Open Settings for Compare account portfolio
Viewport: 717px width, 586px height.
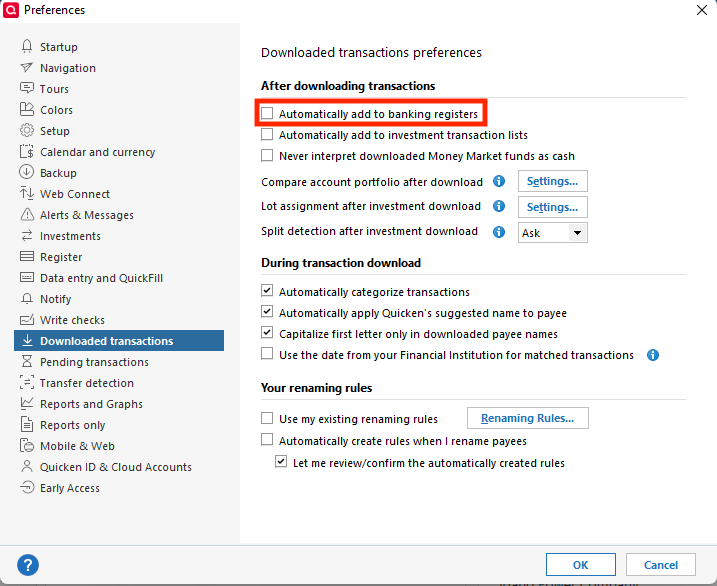click(552, 181)
